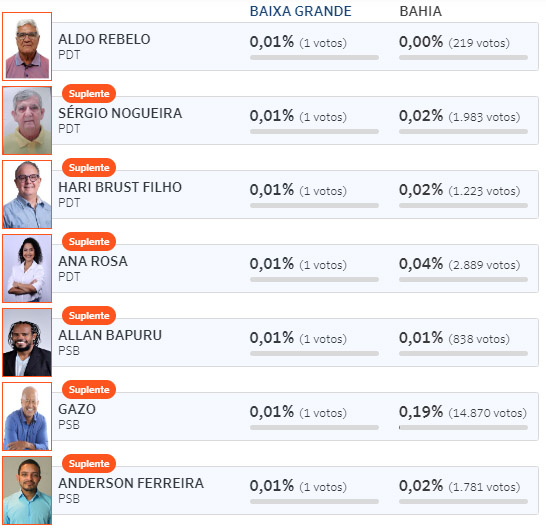The image size is (546, 531).
Task: Open Ana Rosa's candidate photo
Action: point(27,268)
